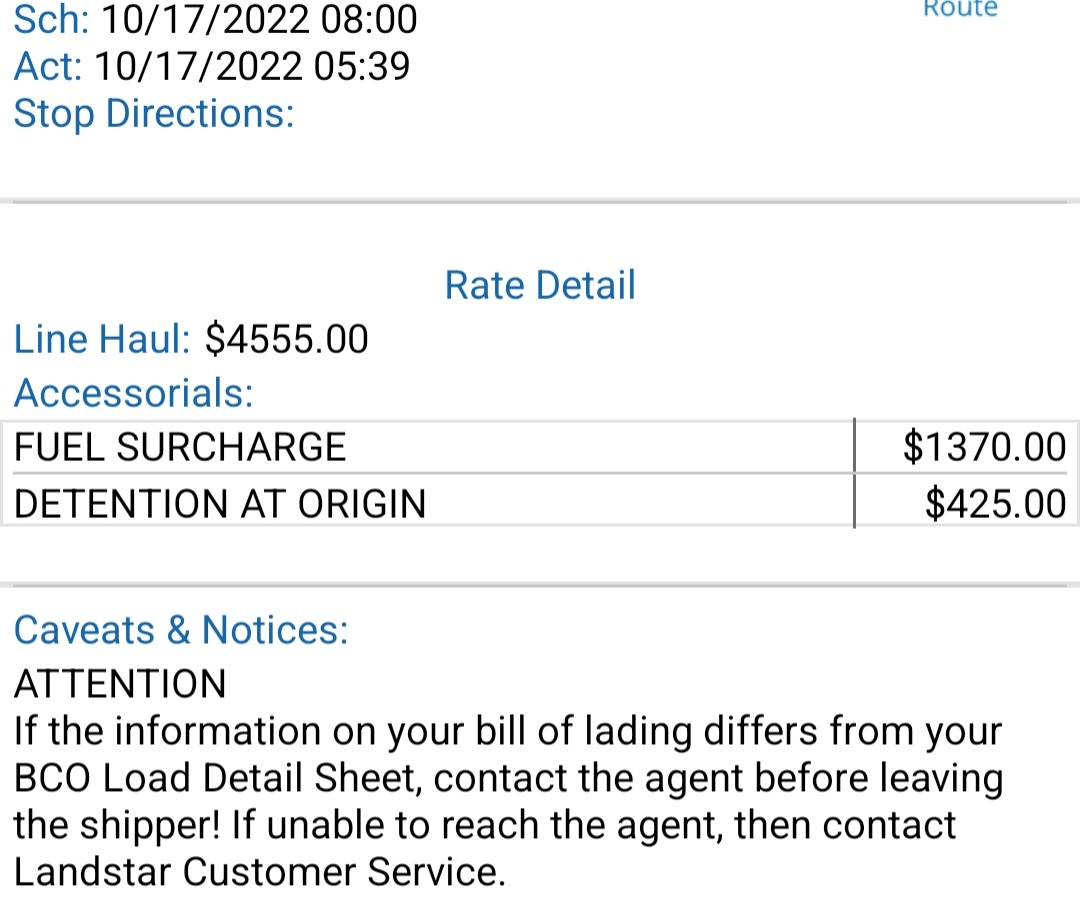Expand the Accessorials section label
This screenshot has height=917, width=1080.
(x=134, y=393)
